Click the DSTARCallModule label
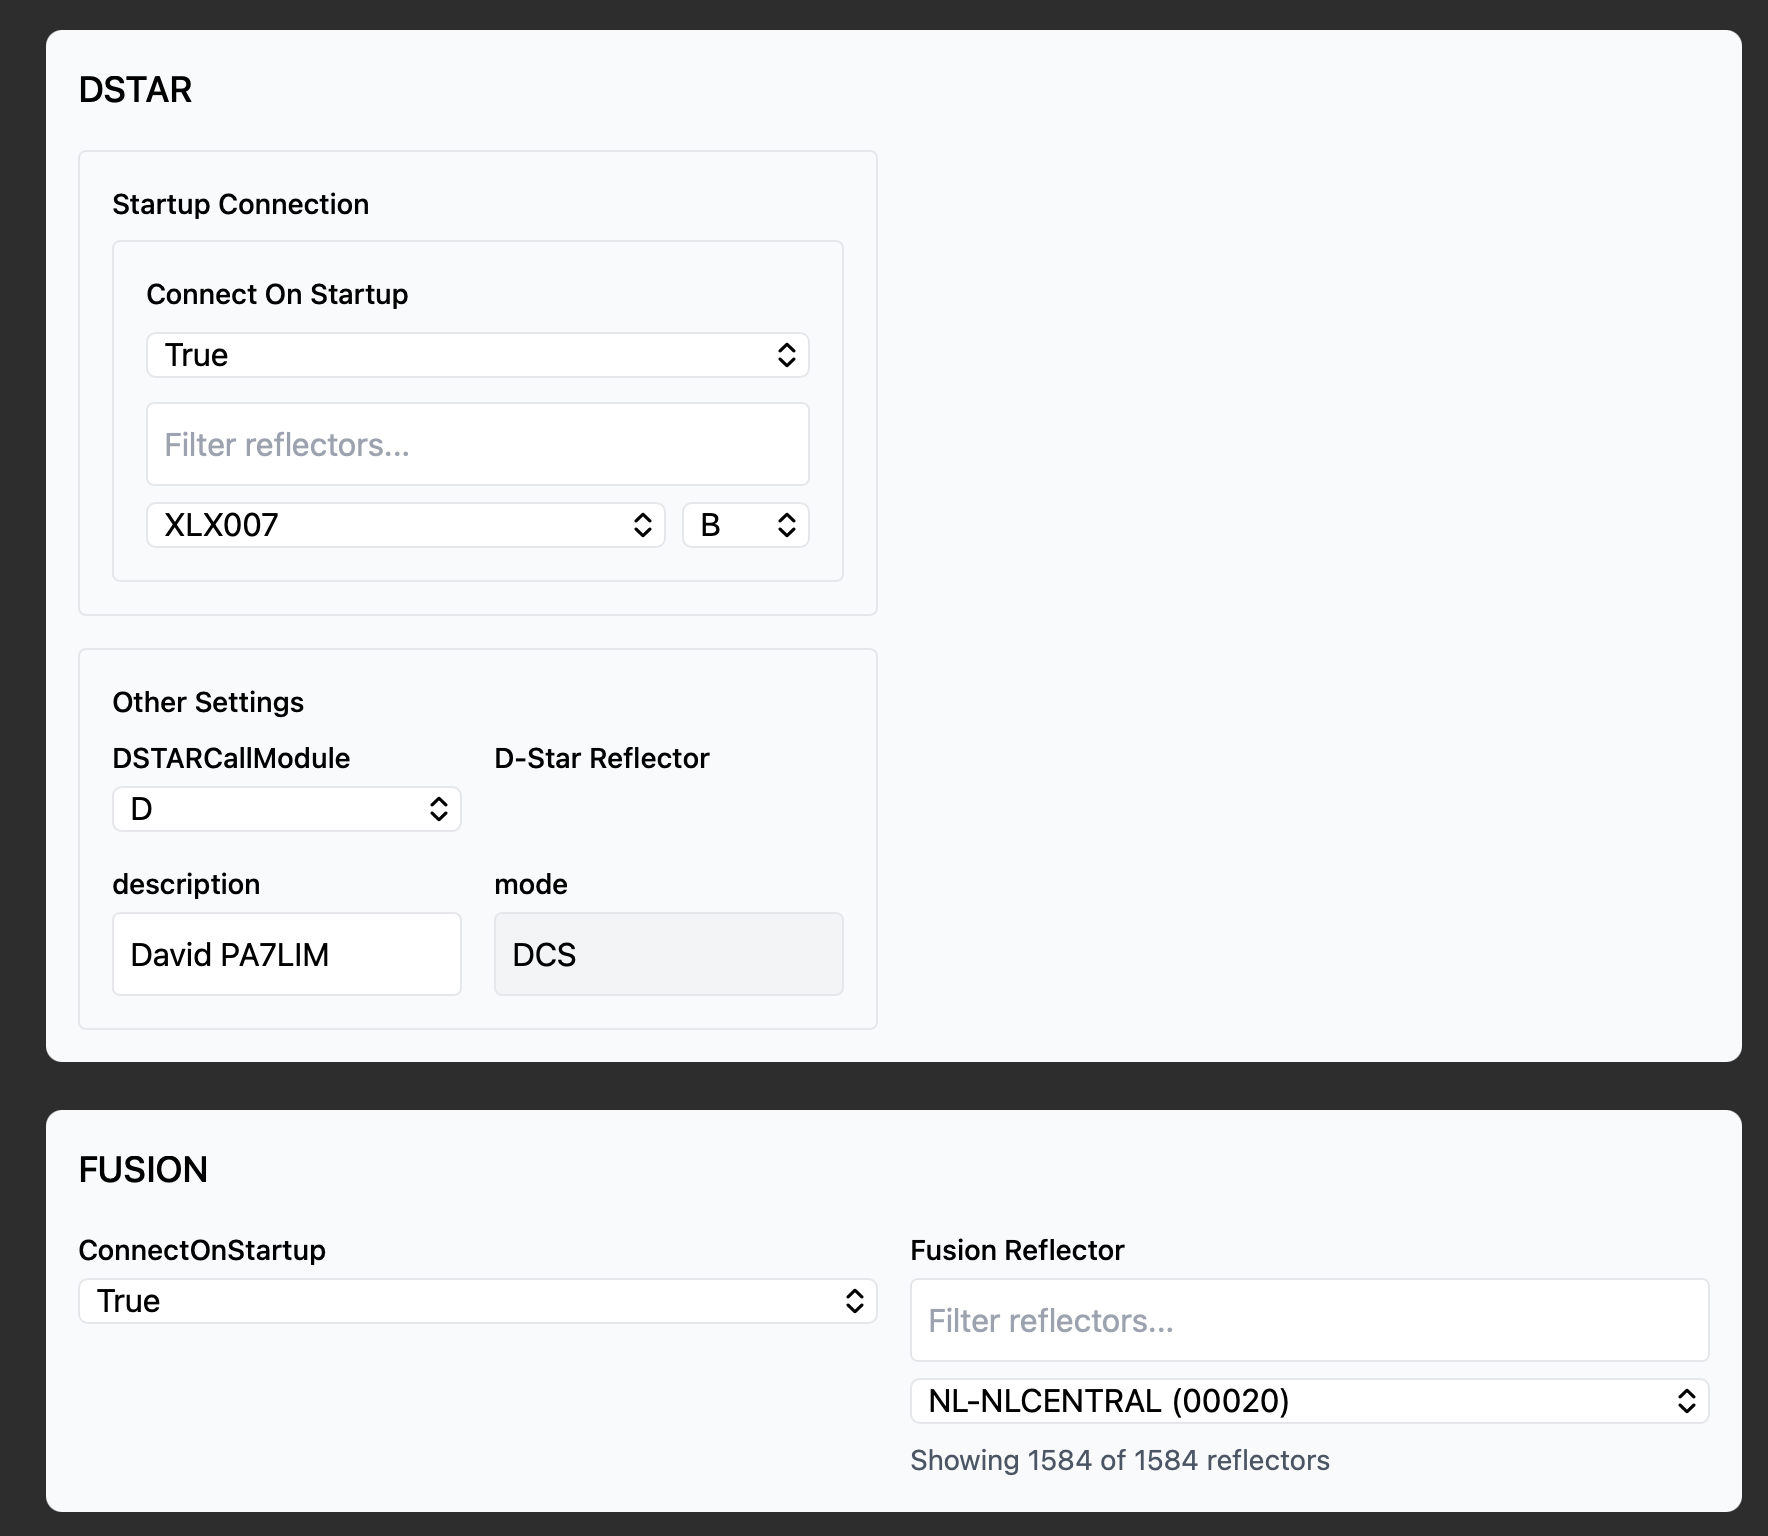The image size is (1768, 1536). (231, 758)
